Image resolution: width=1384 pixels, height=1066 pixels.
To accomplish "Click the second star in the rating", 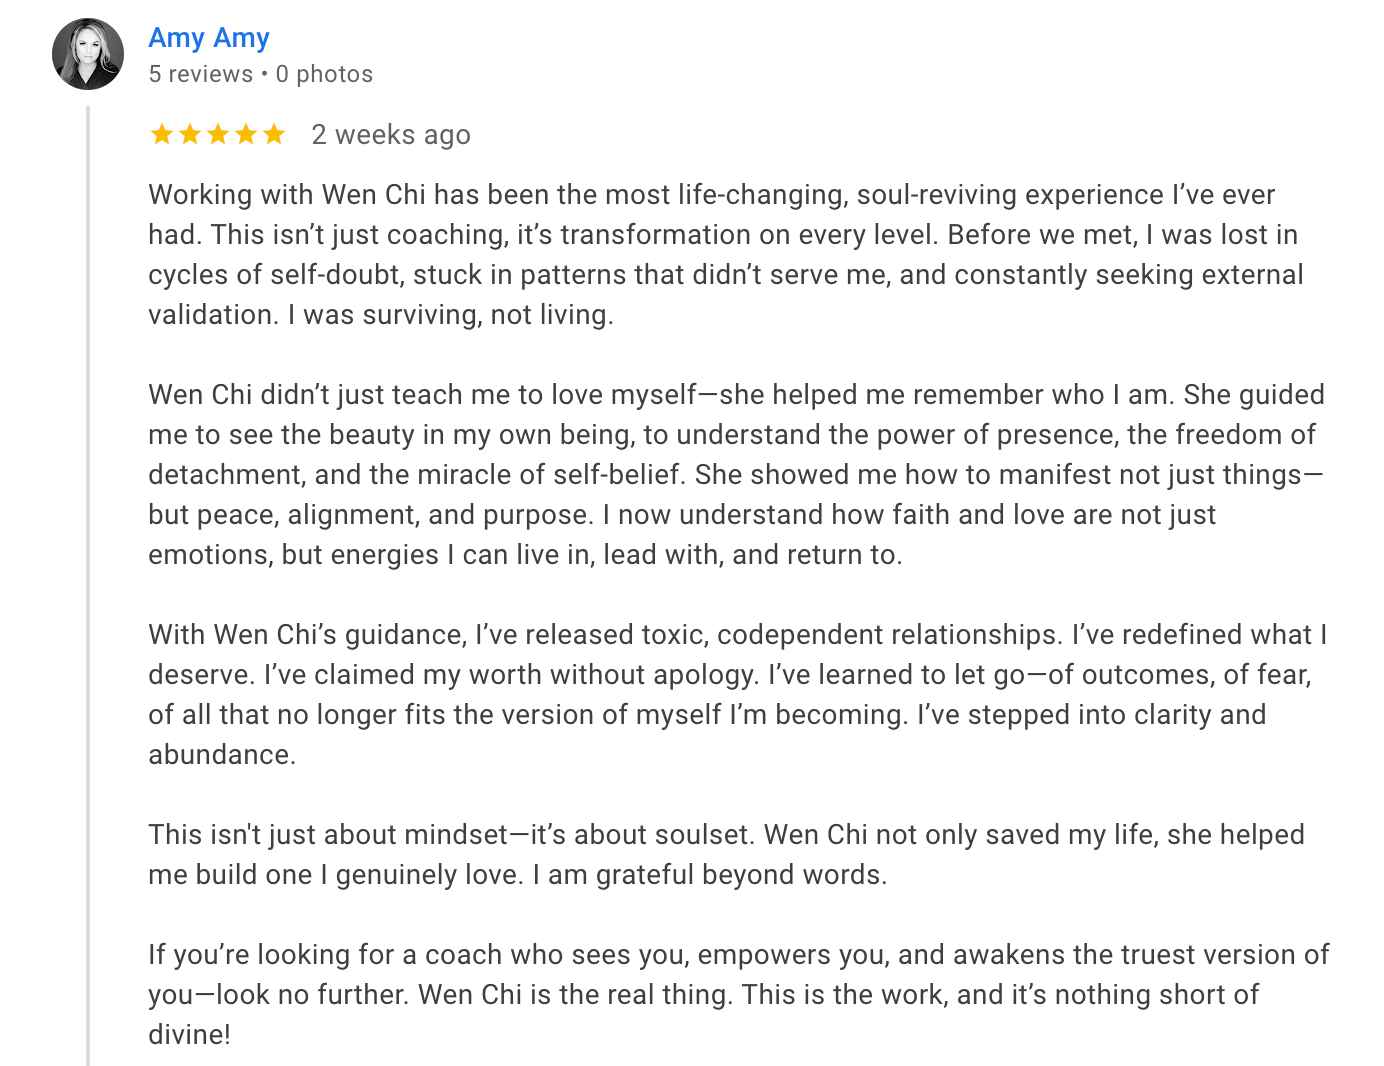I will point(190,134).
